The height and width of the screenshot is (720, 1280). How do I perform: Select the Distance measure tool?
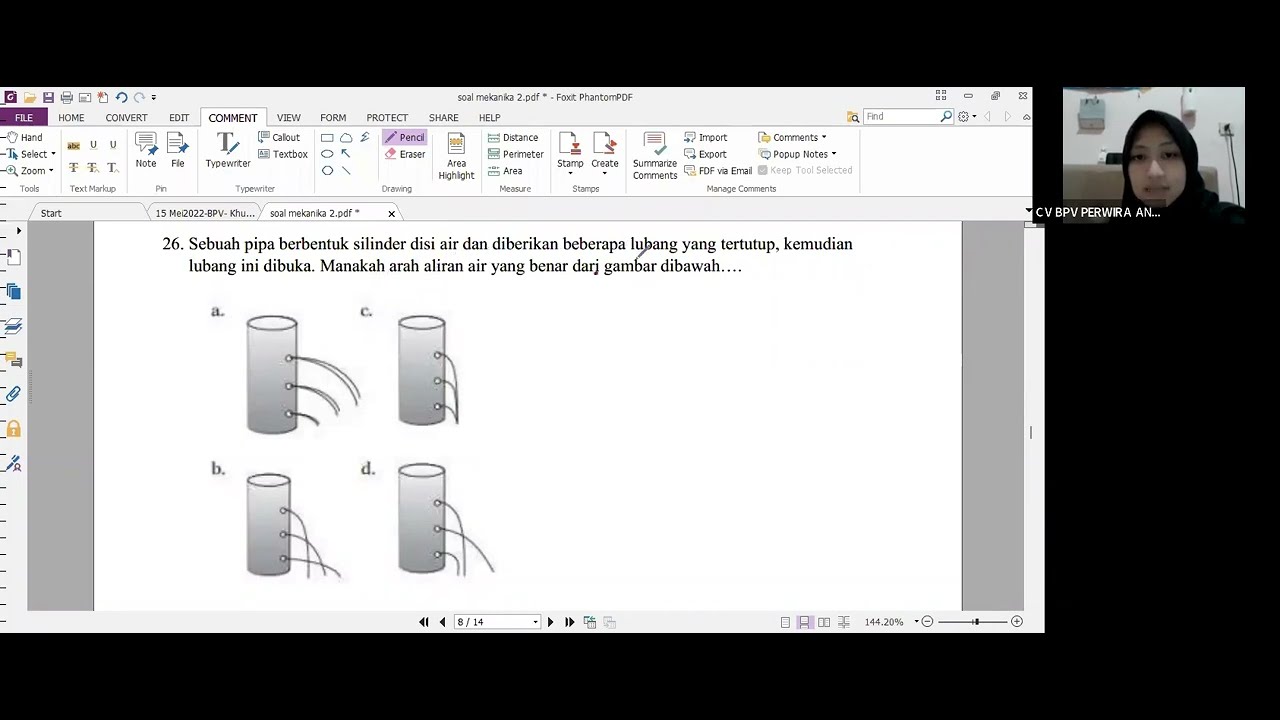pos(513,137)
